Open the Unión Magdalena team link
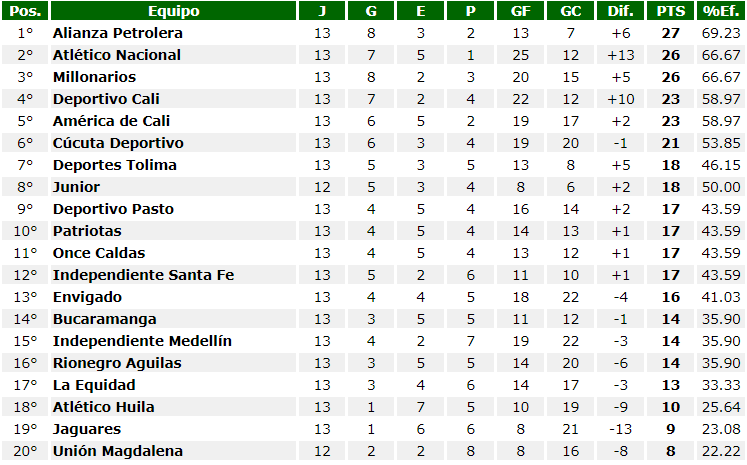The image size is (747, 465). [118, 451]
